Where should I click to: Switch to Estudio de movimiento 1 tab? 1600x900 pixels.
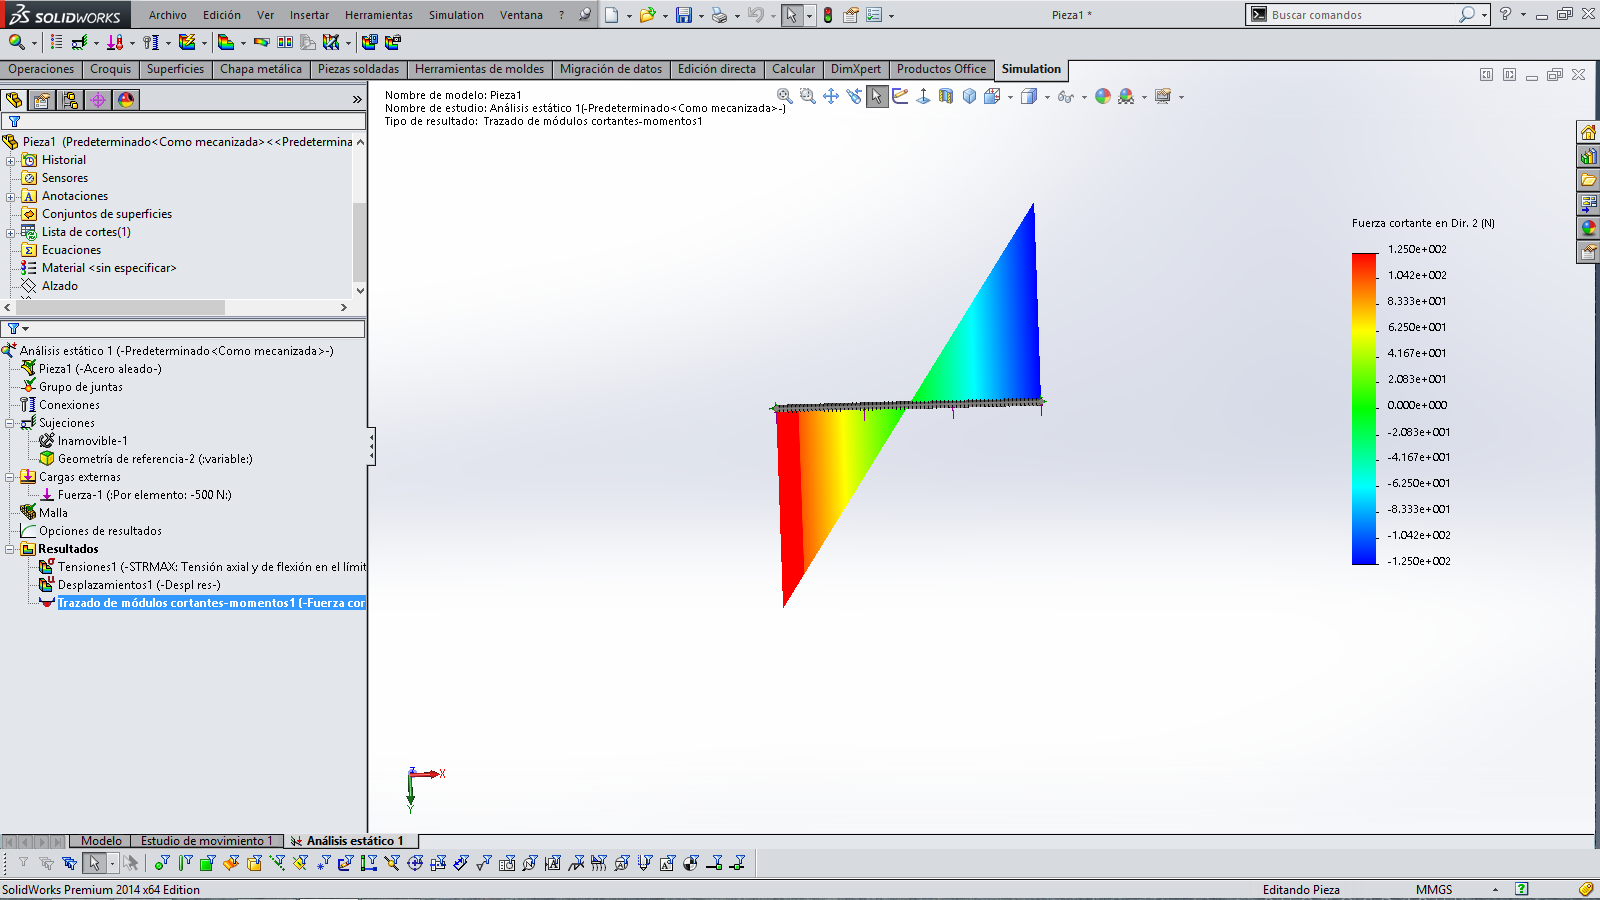click(x=206, y=841)
